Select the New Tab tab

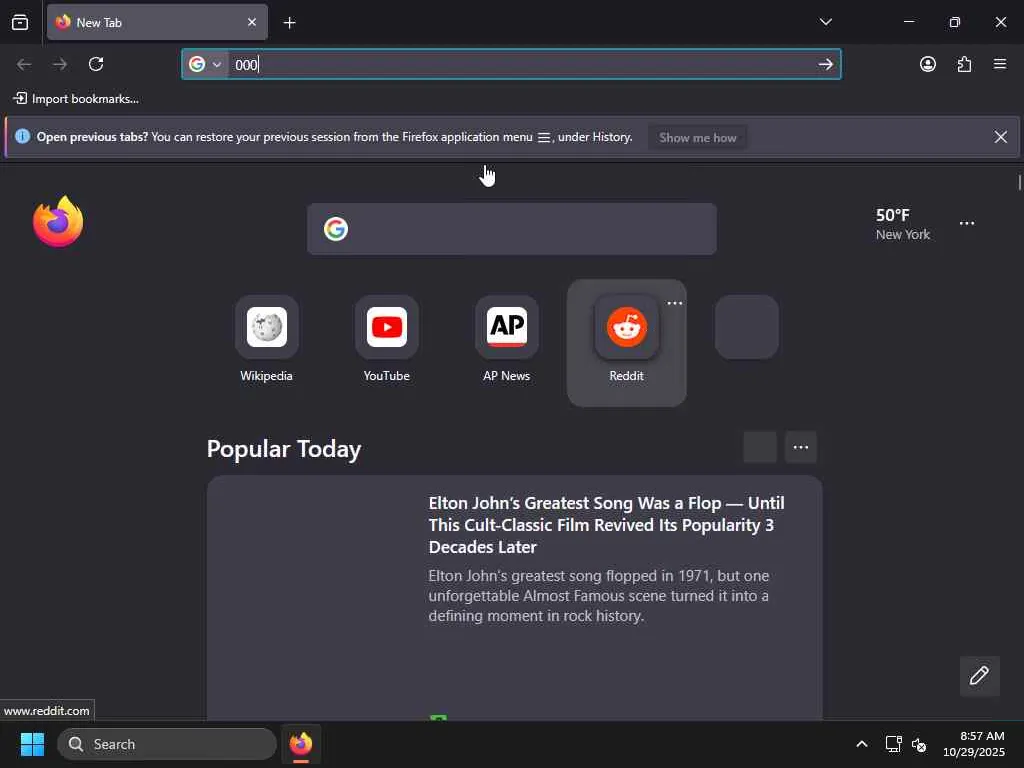(x=157, y=22)
